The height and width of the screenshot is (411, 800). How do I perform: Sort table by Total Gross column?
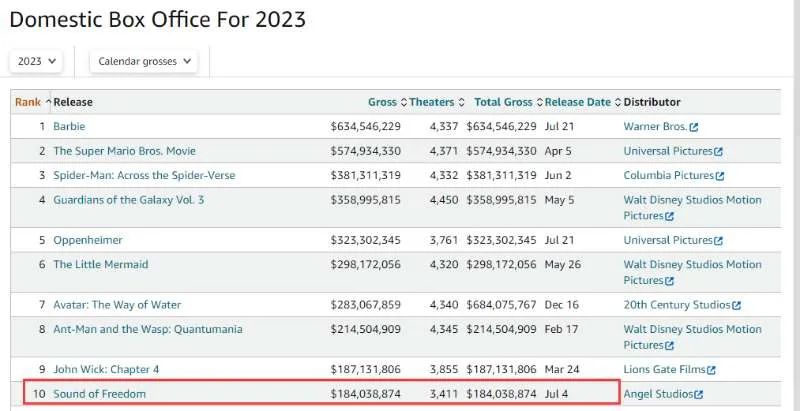click(503, 102)
